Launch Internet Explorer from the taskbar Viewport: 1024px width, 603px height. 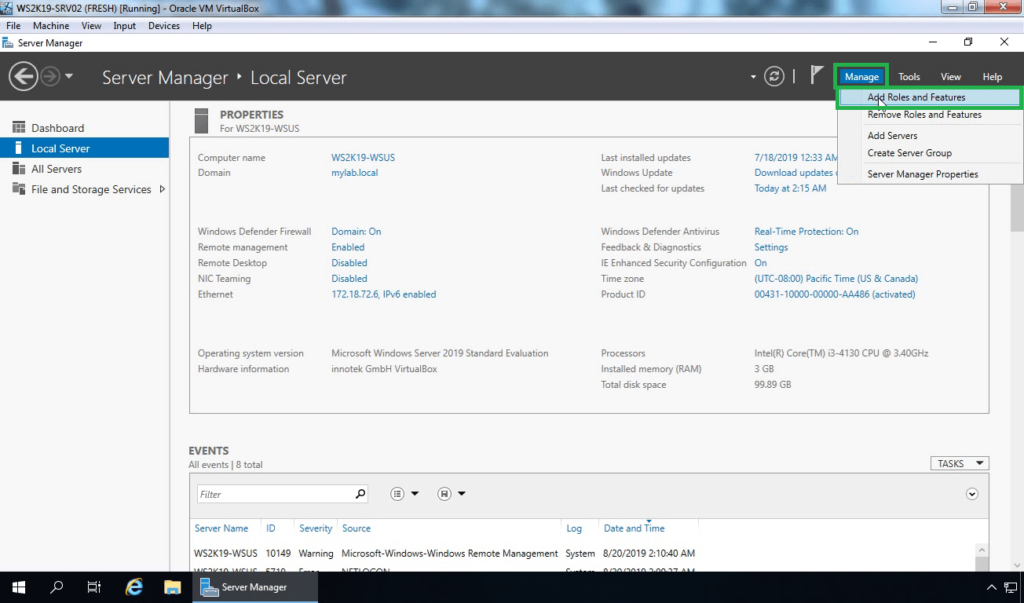(134, 587)
